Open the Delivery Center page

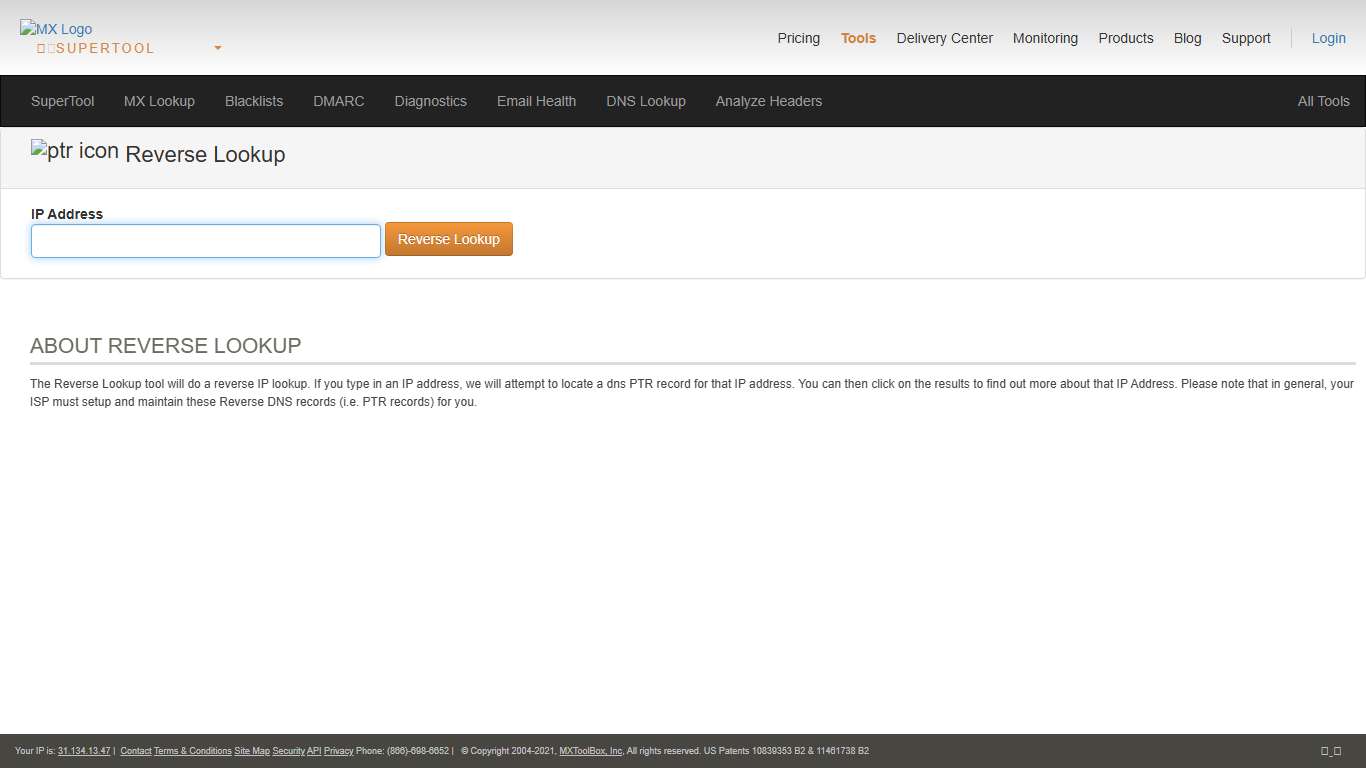pos(944,38)
